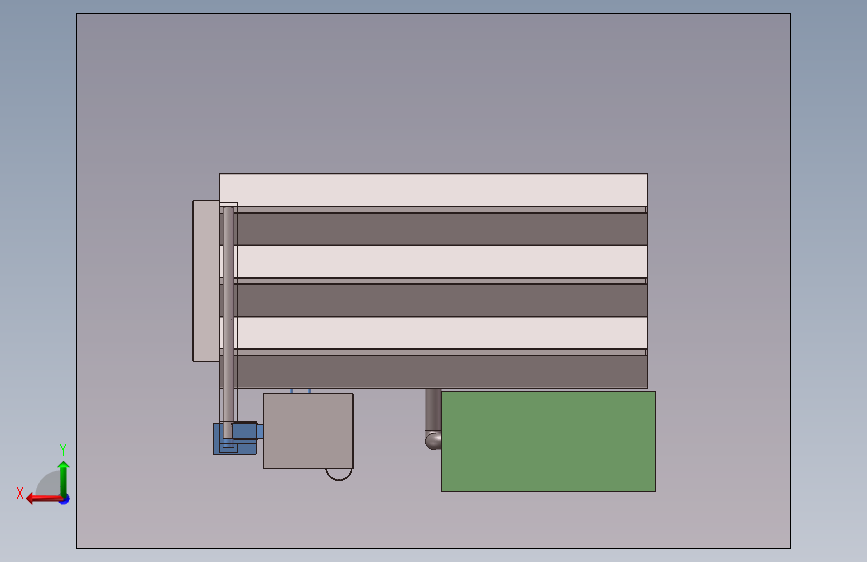Select the topmost light-colored slab
The width and height of the screenshot is (867, 562).
(433, 190)
